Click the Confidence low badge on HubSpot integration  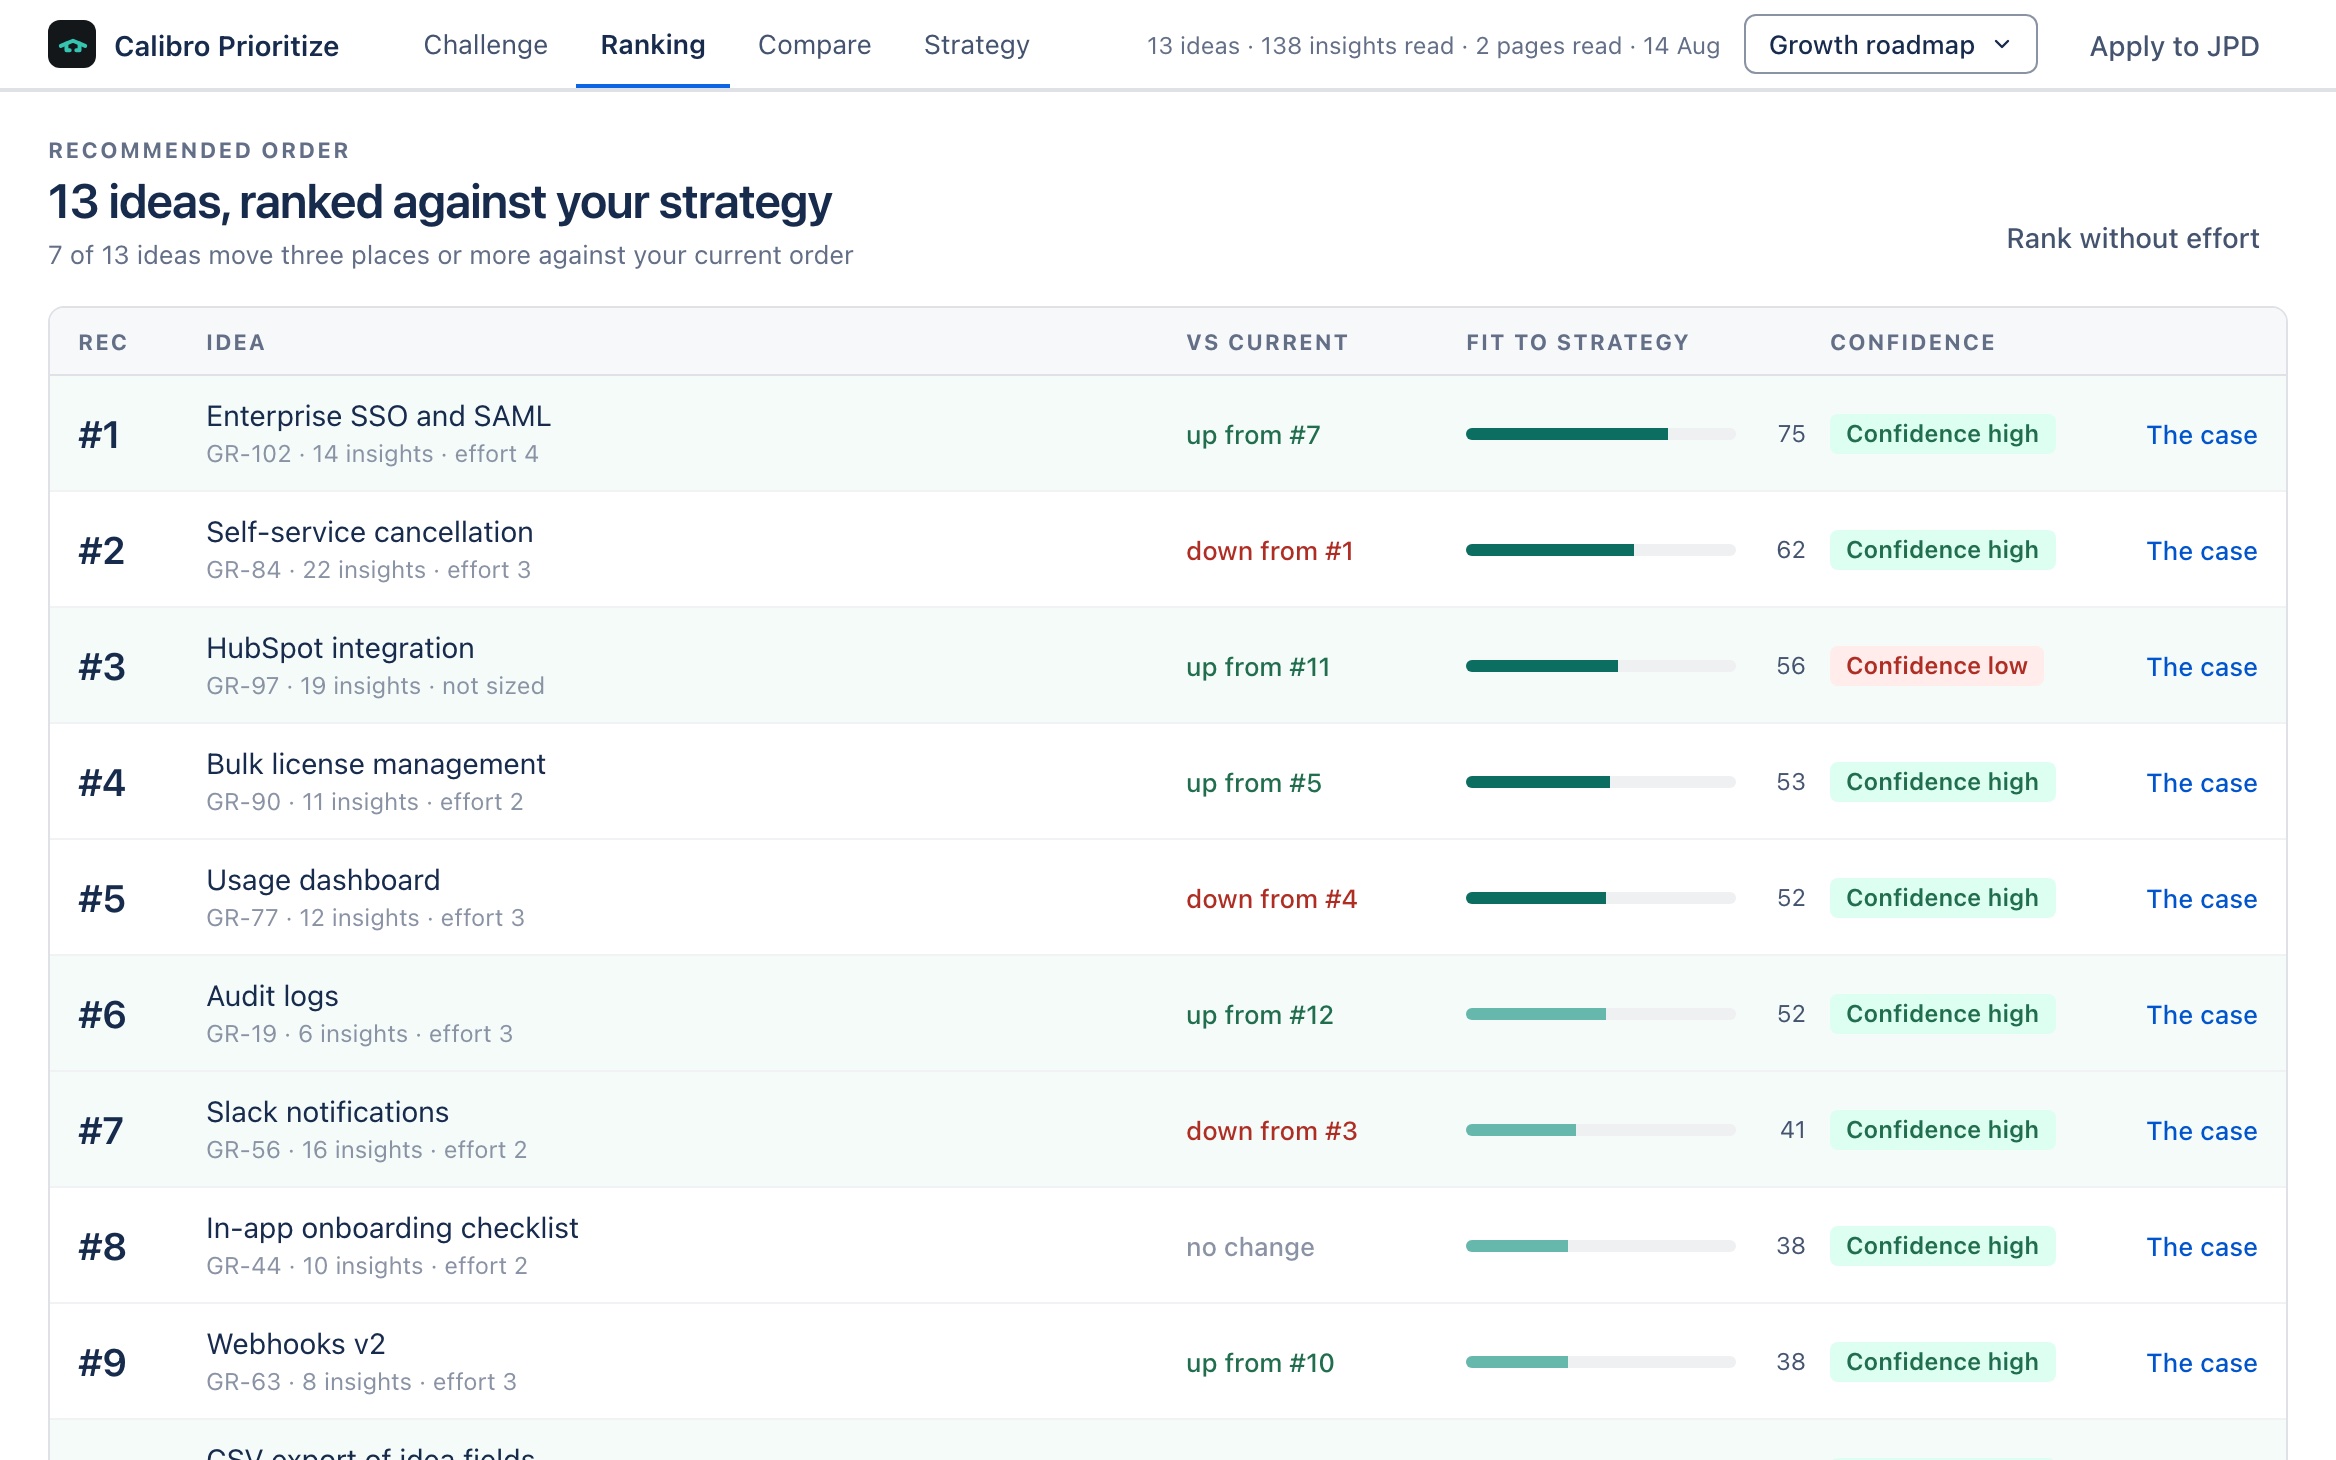(x=1936, y=666)
